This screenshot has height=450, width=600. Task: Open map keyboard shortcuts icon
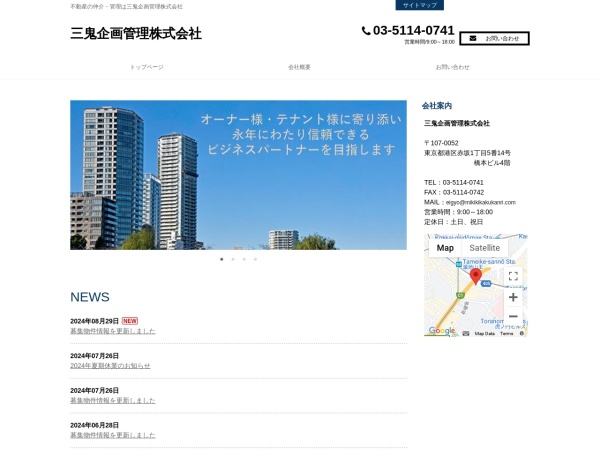pos(466,334)
